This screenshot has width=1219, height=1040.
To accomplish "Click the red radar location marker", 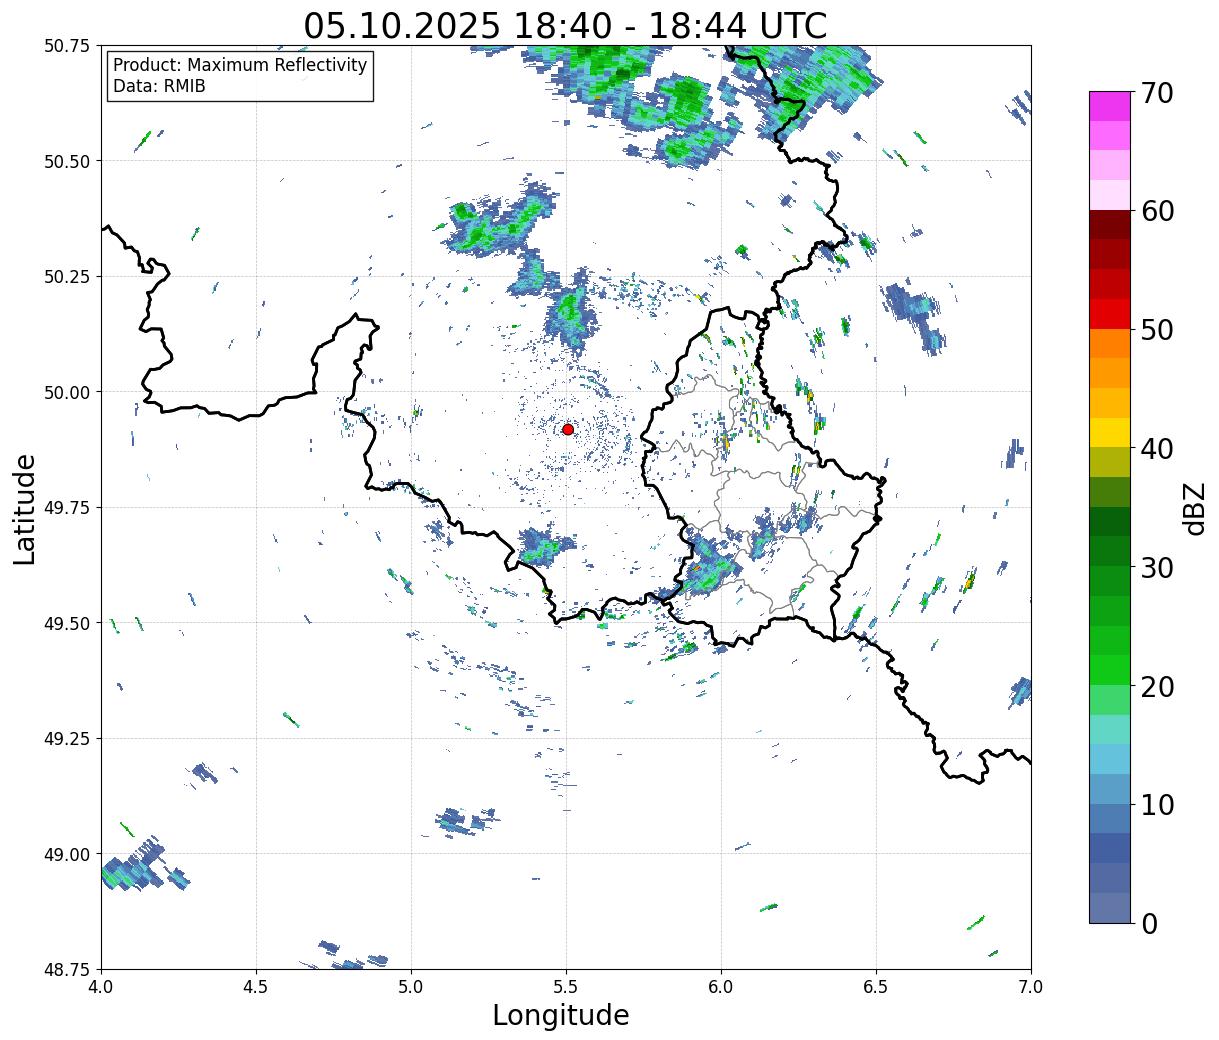I will [568, 429].
